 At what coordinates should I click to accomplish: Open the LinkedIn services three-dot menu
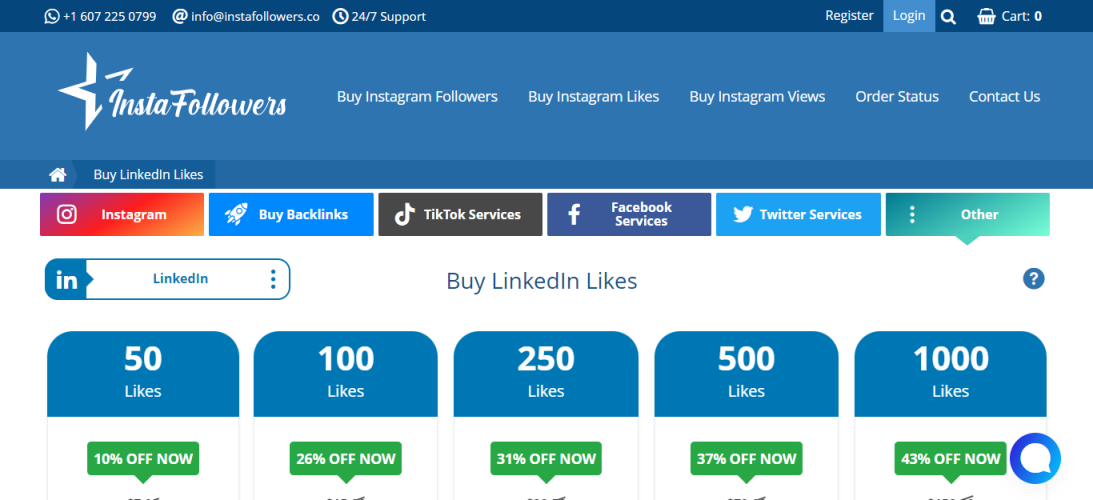tap(273, 279)
